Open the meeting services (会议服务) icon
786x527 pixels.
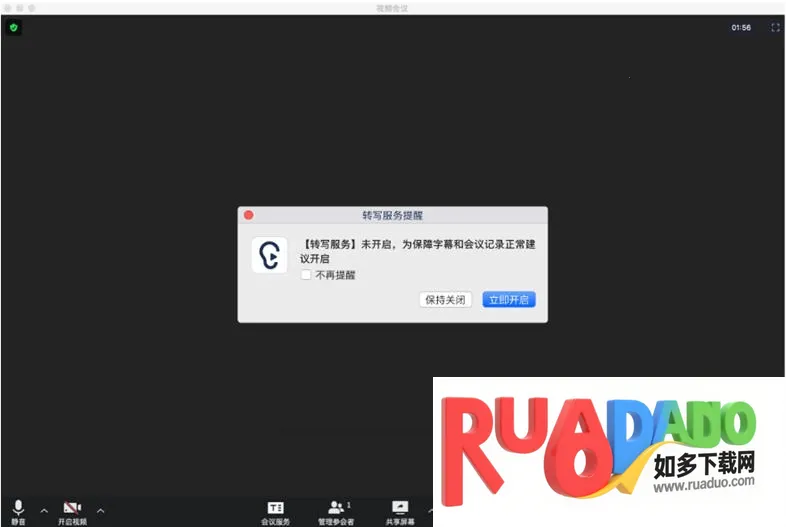276,508
